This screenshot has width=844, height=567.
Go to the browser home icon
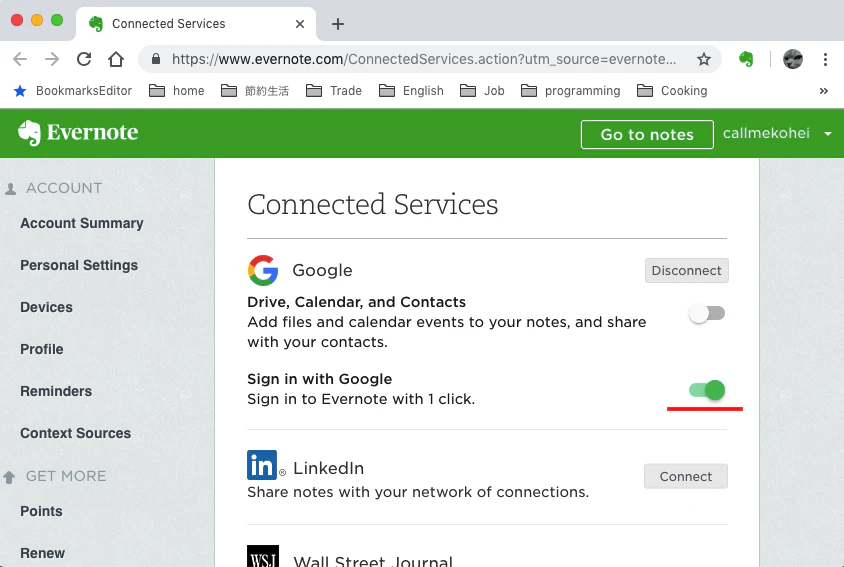point(116,59)
